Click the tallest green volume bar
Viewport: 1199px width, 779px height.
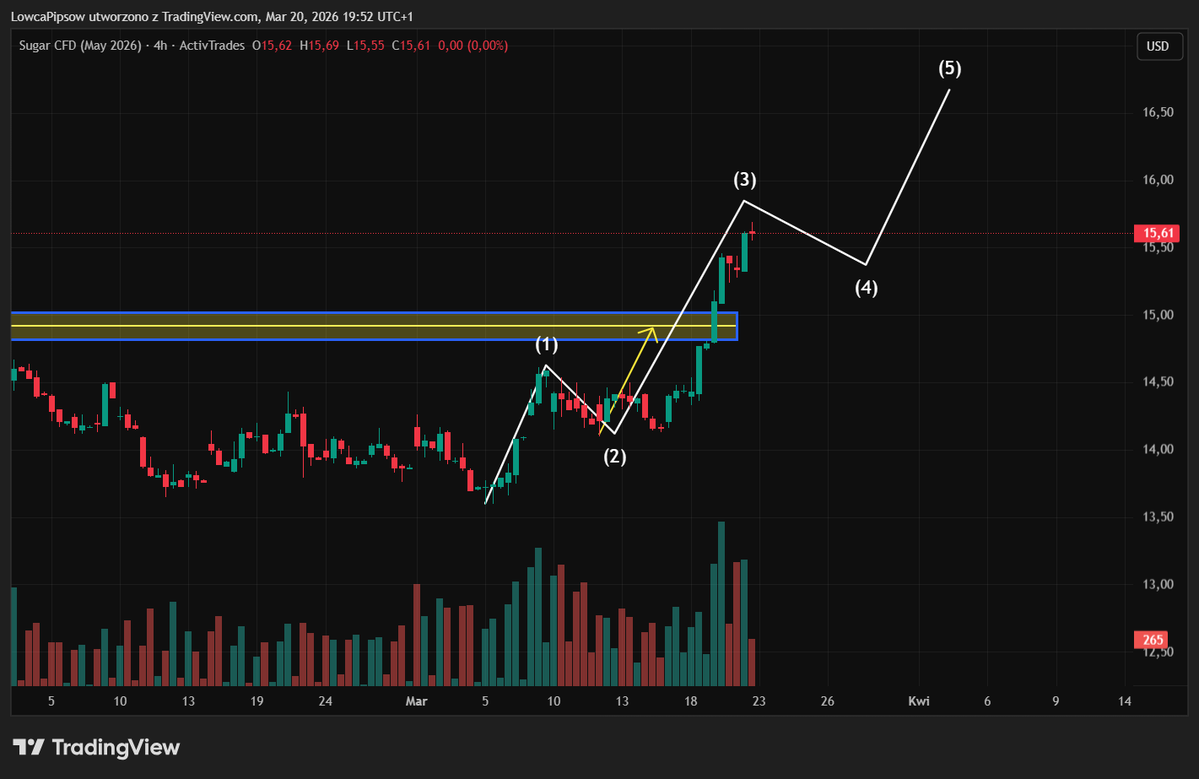click(x=721, y=604)
